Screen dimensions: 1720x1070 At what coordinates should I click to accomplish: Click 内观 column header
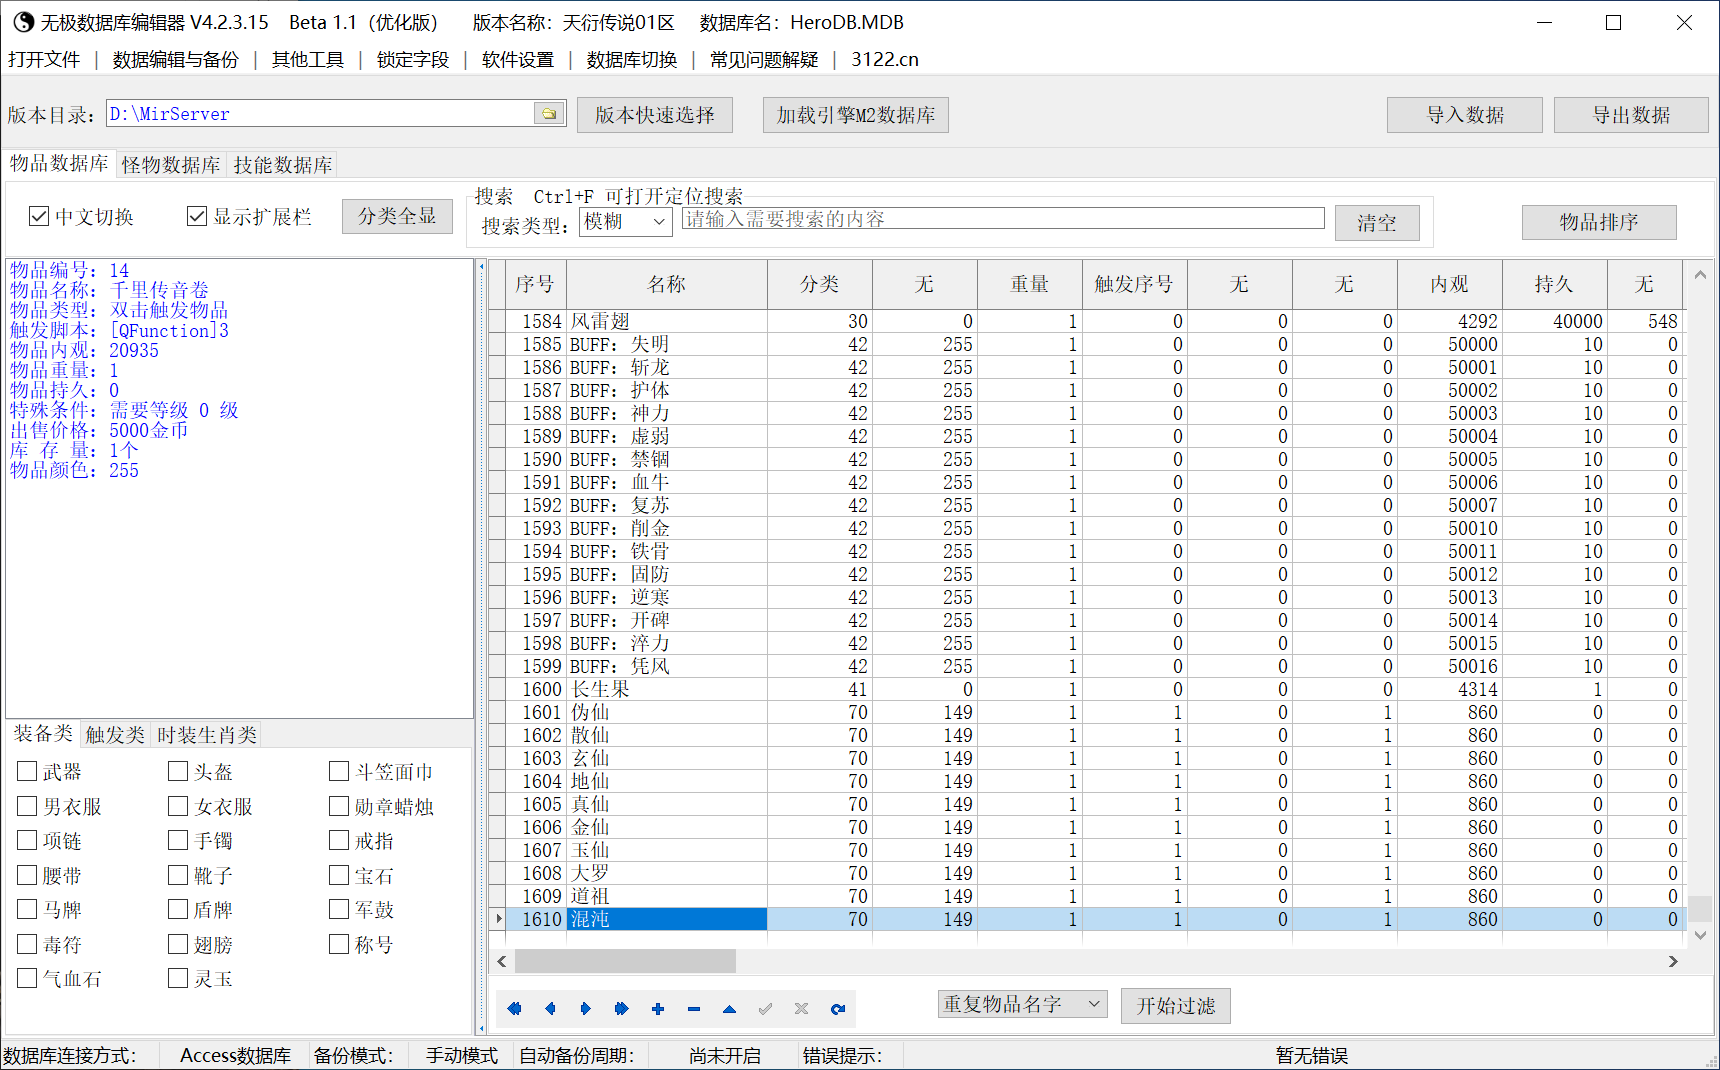pyautogui.click(x=1450, y=284)
